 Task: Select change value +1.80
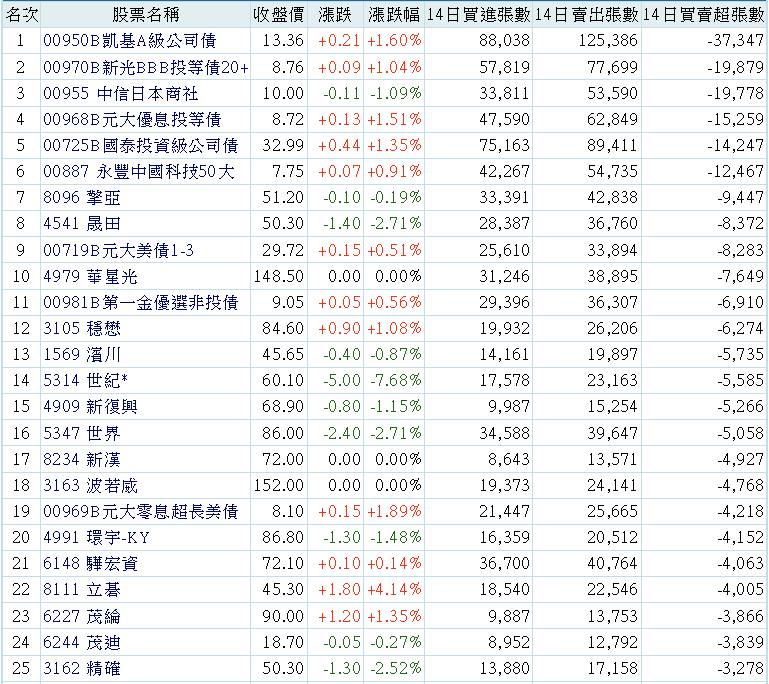click(x=339, y=589)
